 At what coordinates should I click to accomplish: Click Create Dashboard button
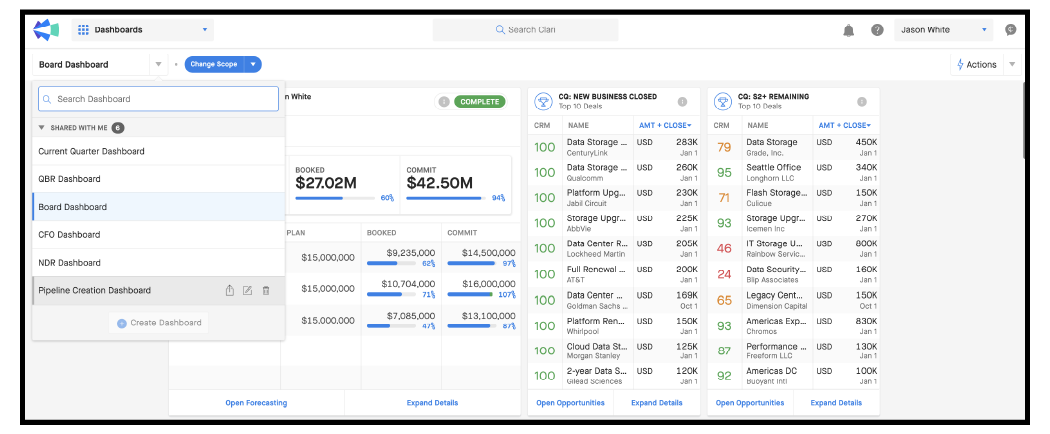[x=159, y=323]
